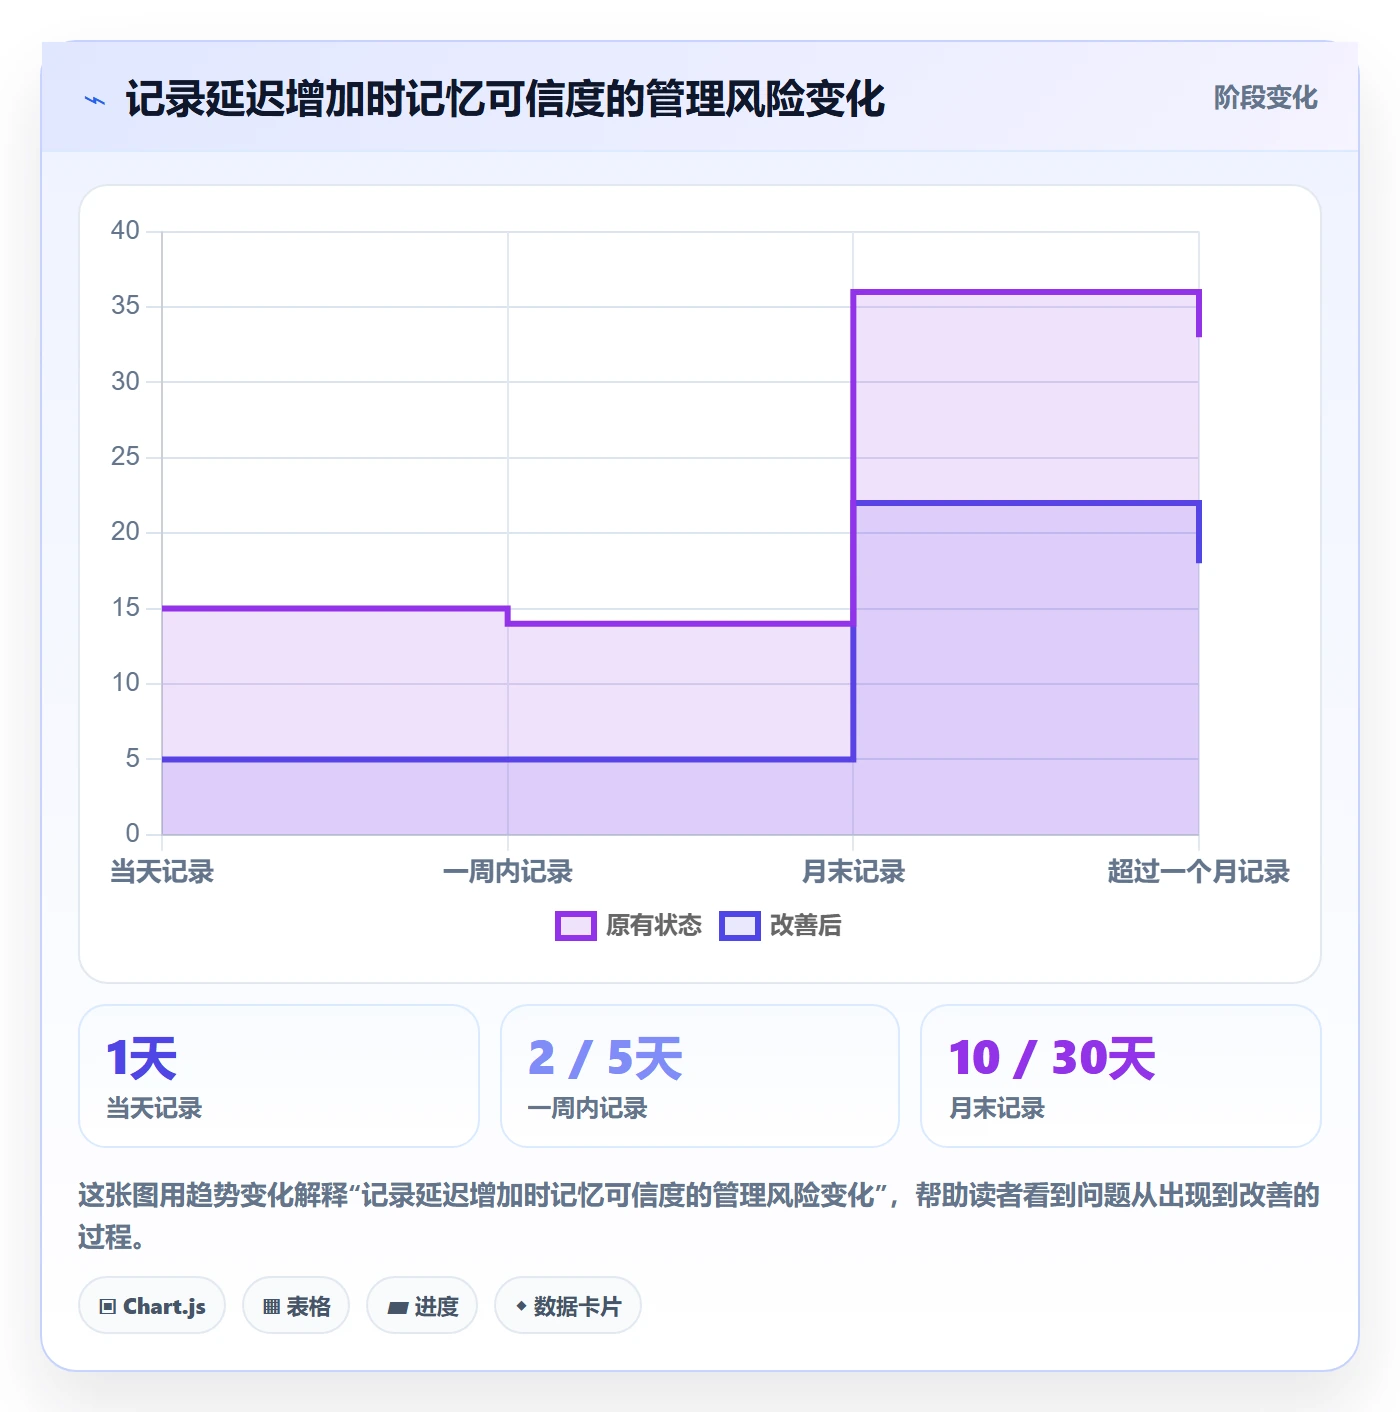Select the 进度 tag chip
Viewport: 1400px width, 1412px height.
pos(422,1306)
